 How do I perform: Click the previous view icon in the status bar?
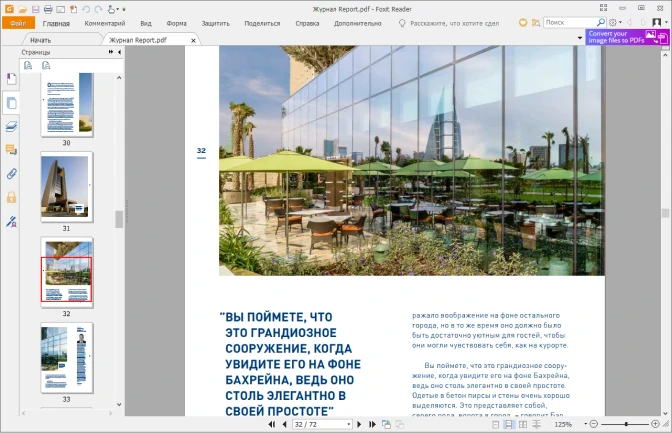pos(386,424)
